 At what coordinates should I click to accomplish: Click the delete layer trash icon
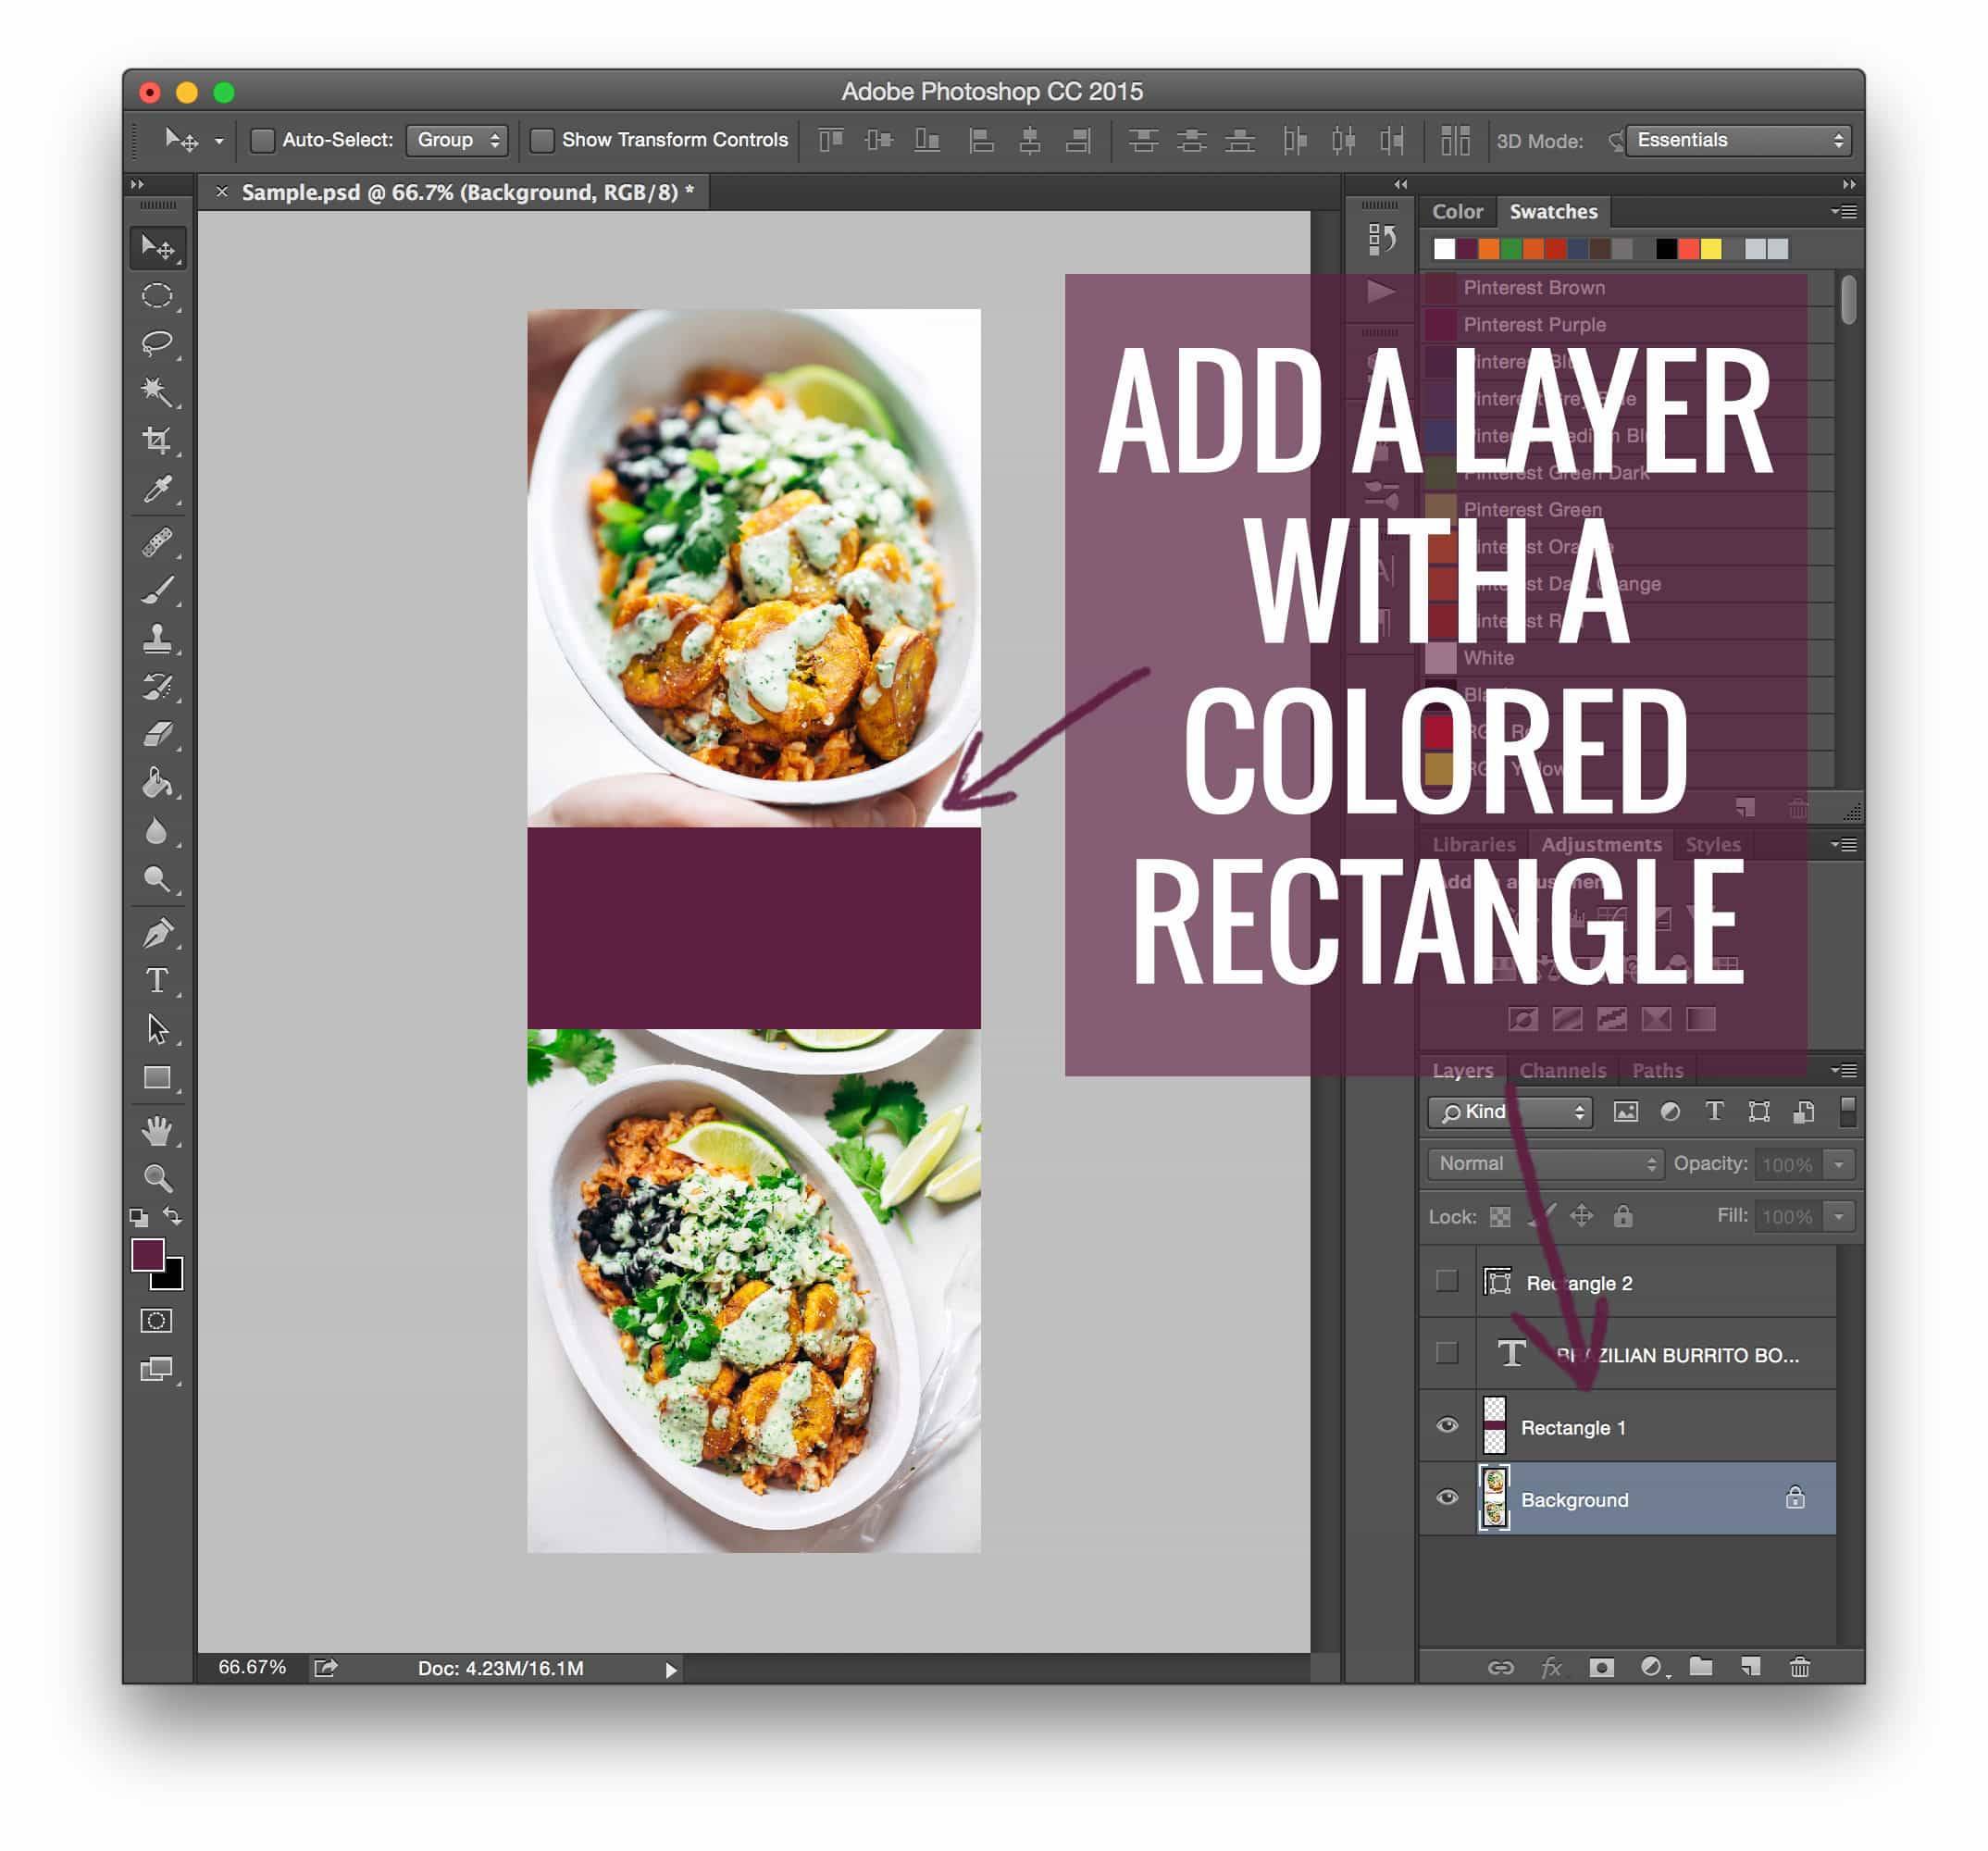coord(1799,1667)
